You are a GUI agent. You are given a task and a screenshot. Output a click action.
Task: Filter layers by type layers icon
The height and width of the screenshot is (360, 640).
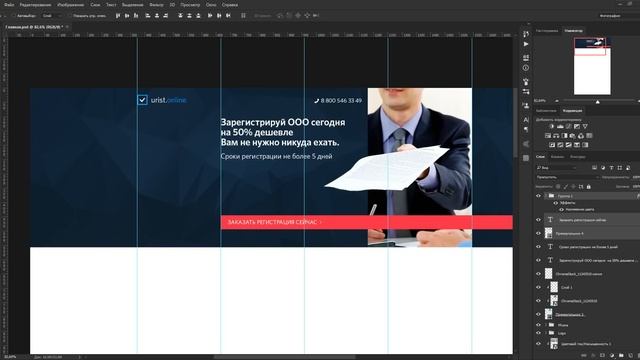point(611,168)
